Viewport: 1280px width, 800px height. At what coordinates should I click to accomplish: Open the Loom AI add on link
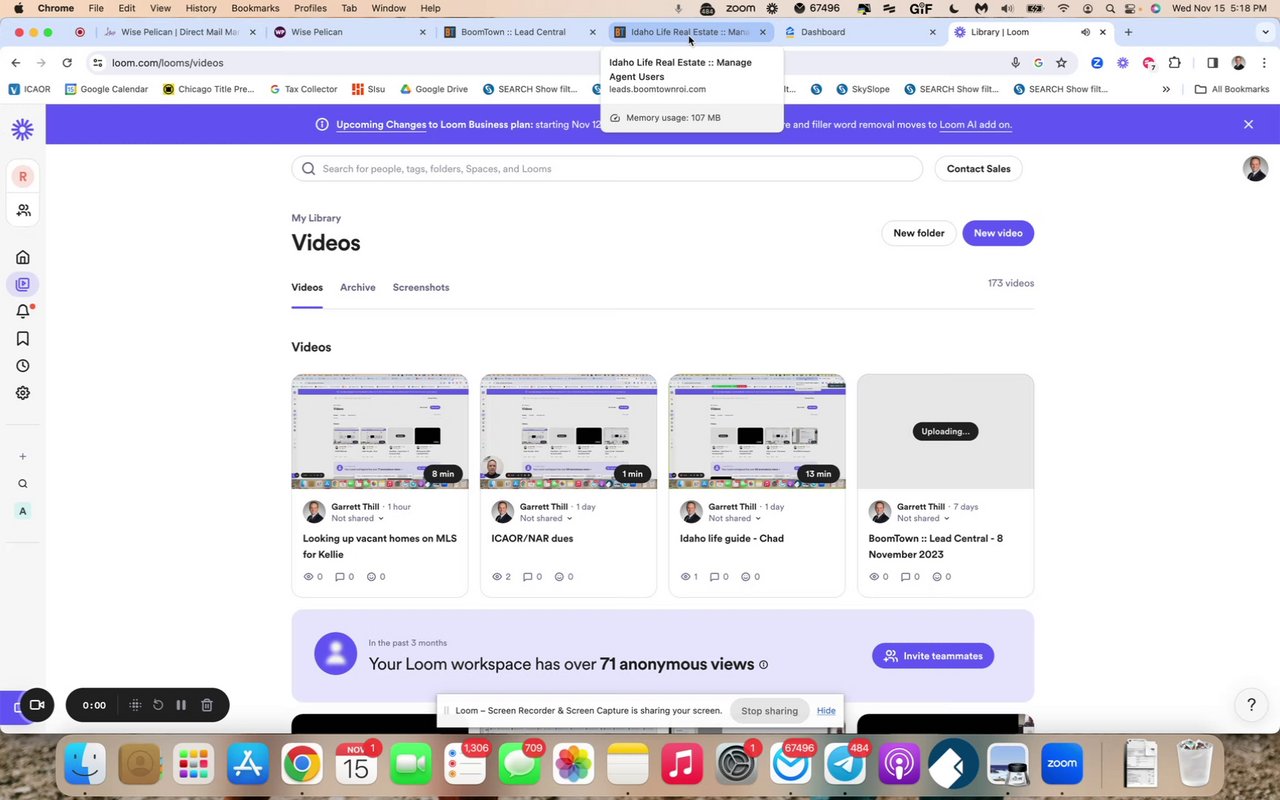point(976,125)
